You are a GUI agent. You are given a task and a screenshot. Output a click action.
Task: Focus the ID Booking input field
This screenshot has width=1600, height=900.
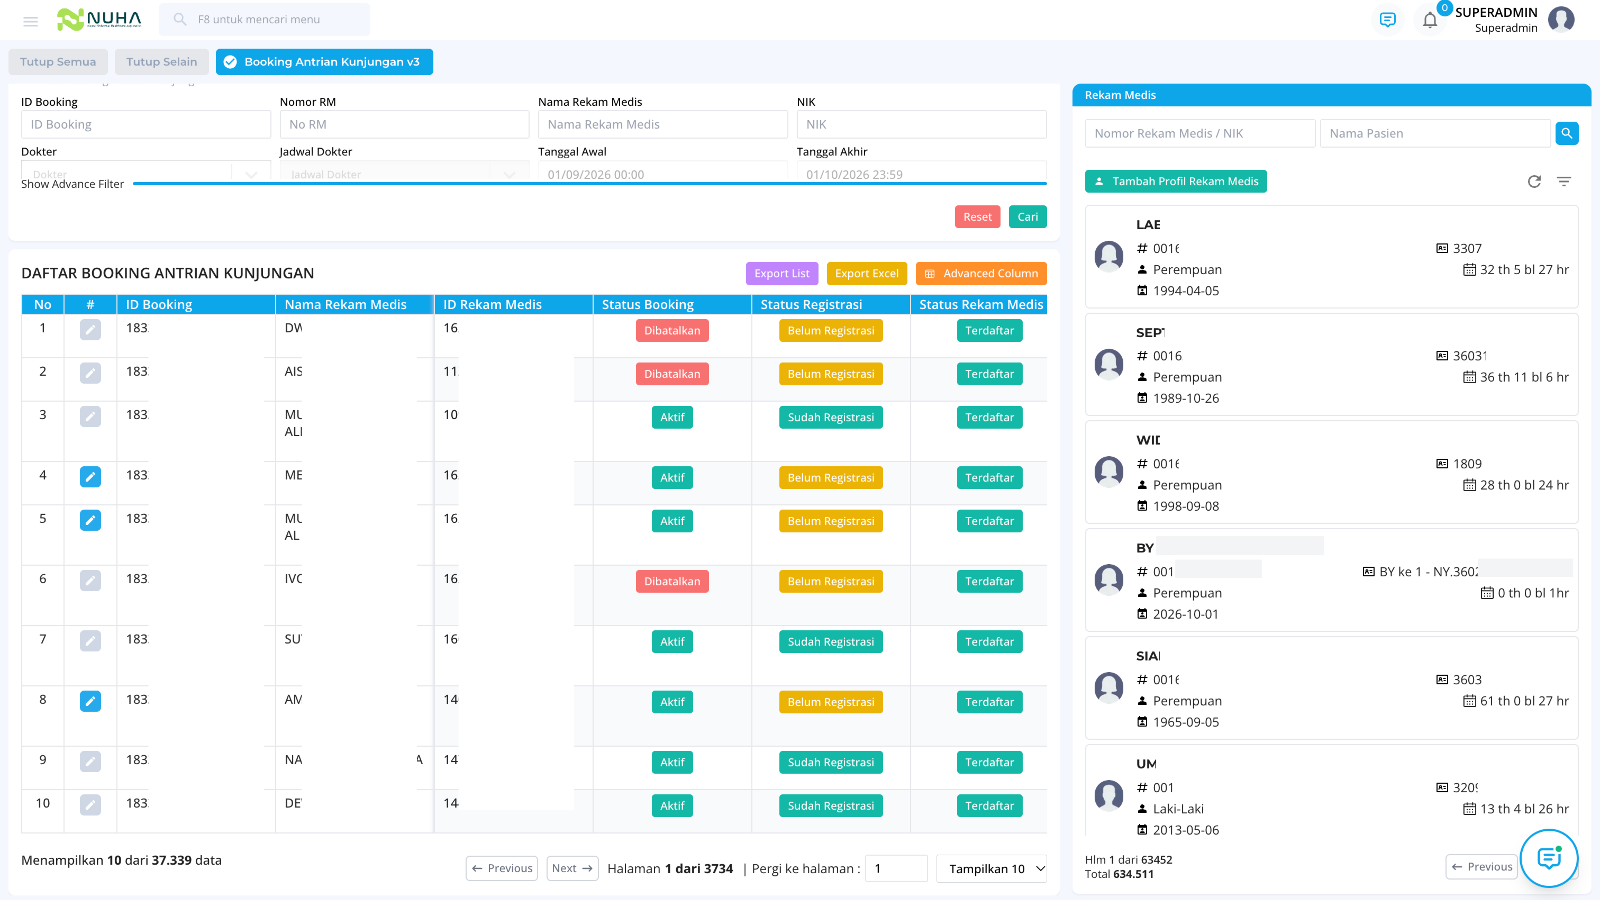(x=146, y=125)
